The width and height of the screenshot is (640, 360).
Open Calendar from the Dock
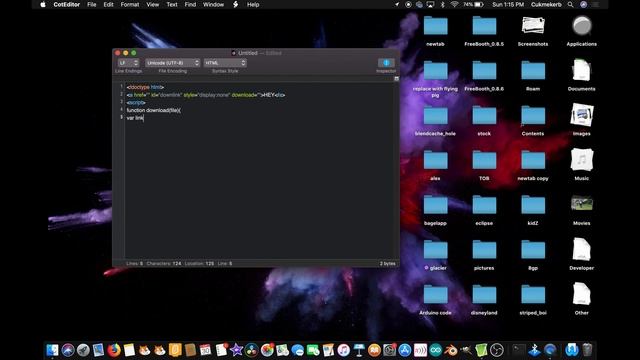tap(205, 350)
